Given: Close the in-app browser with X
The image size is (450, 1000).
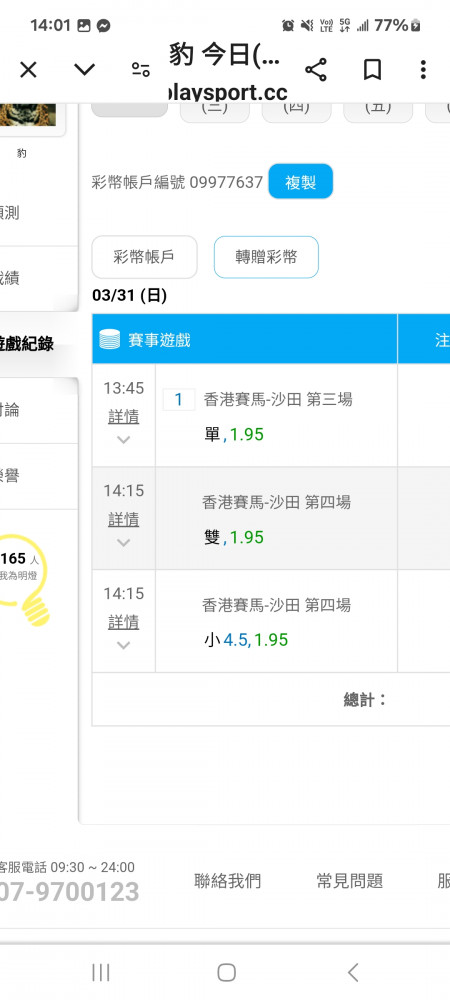Looking at the screenshot, I should (x=28, y=70).
